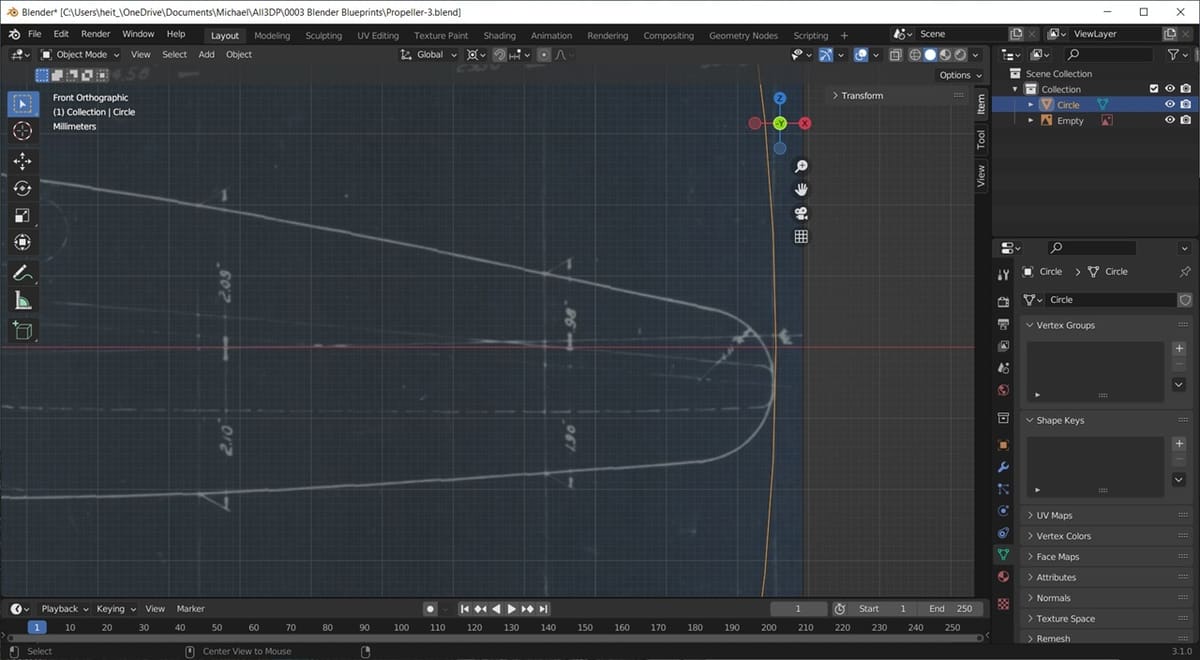1200x660 pixels.
Task: Open the Tool properties tab
Action: (x=1004, y=274)
